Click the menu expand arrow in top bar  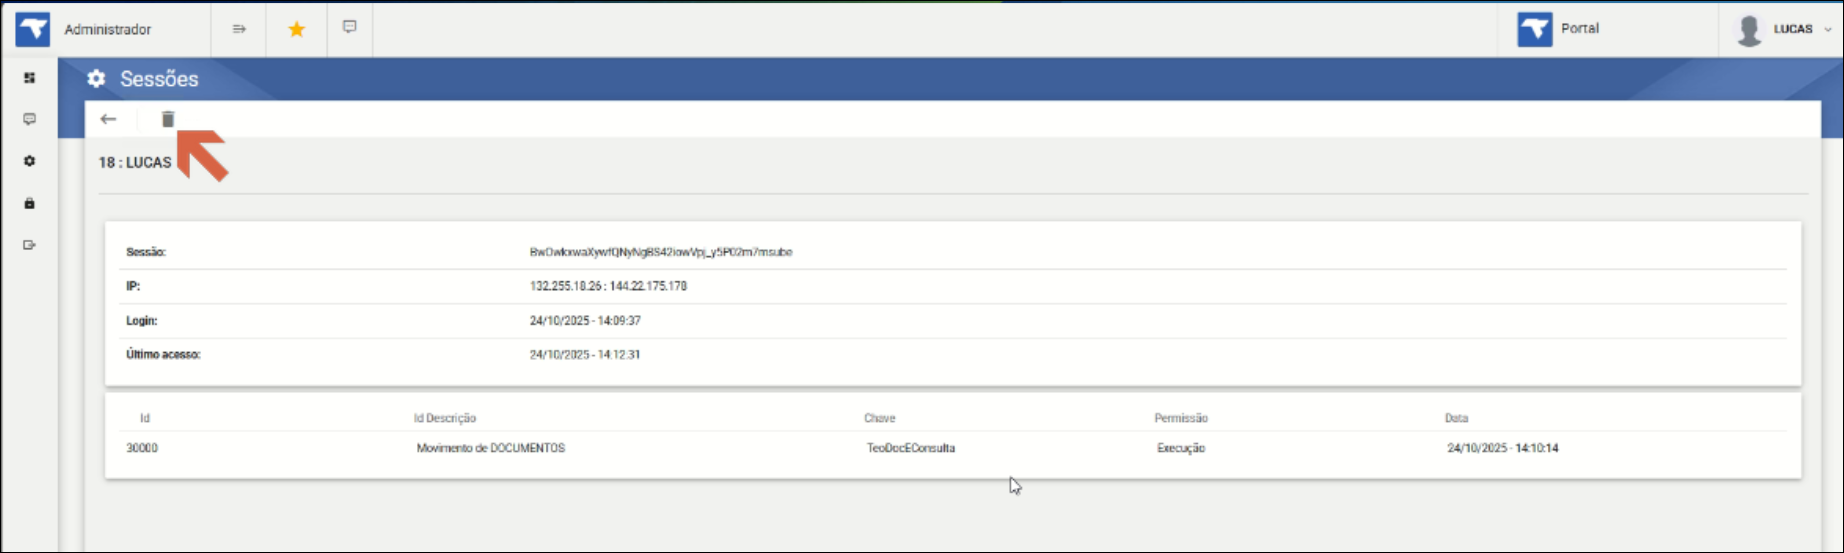pos(239,29)
